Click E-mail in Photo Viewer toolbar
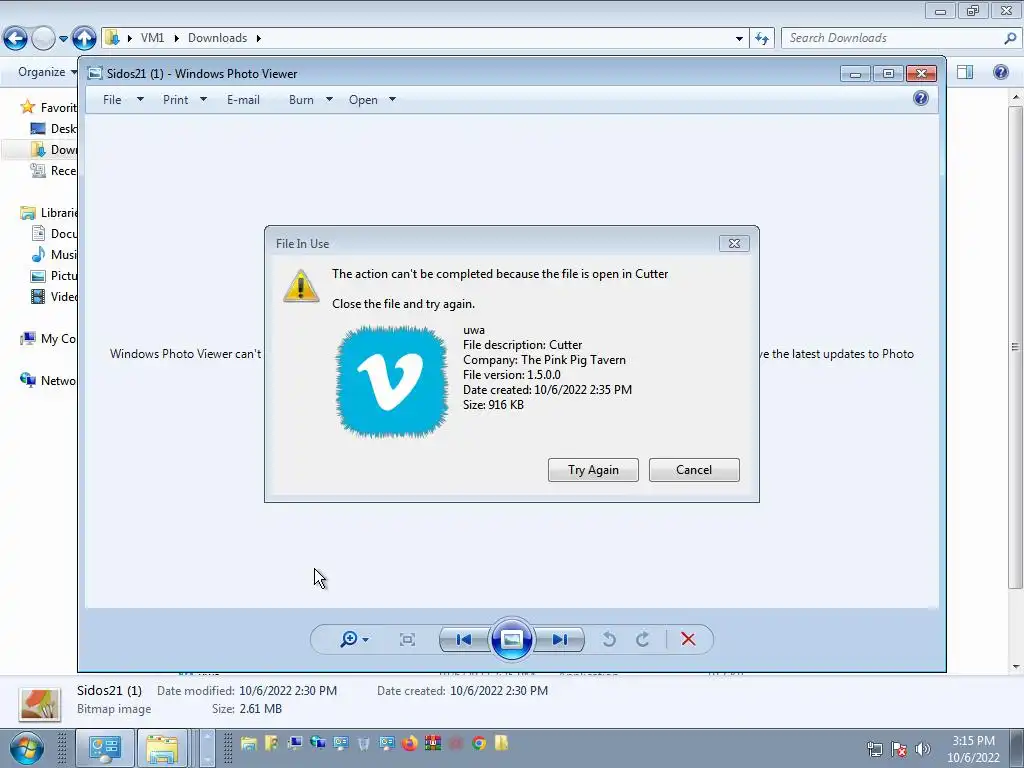Screen dimensions: 1024x768 pos(243,100)
